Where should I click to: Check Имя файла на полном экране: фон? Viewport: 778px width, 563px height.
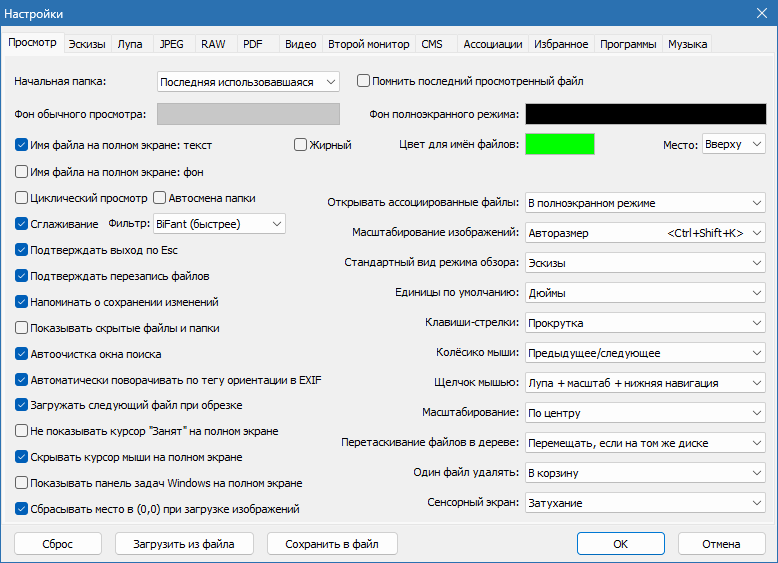click(21, 172)
